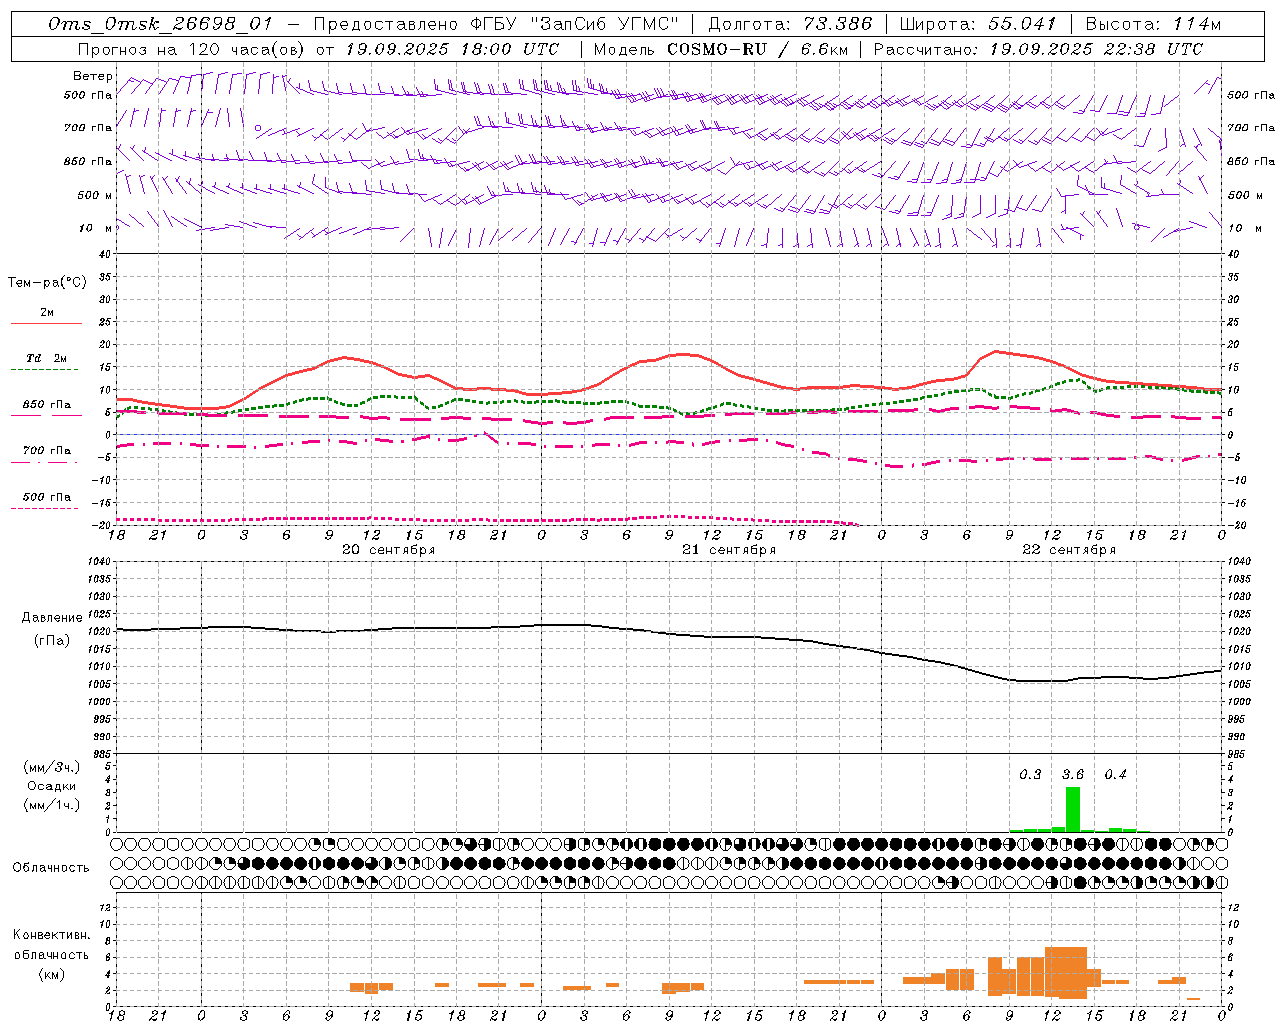Click the "Тем-ра(°C)" axis title
The width and height of the screenshot is (1280, 1024).
click(47, 283)
